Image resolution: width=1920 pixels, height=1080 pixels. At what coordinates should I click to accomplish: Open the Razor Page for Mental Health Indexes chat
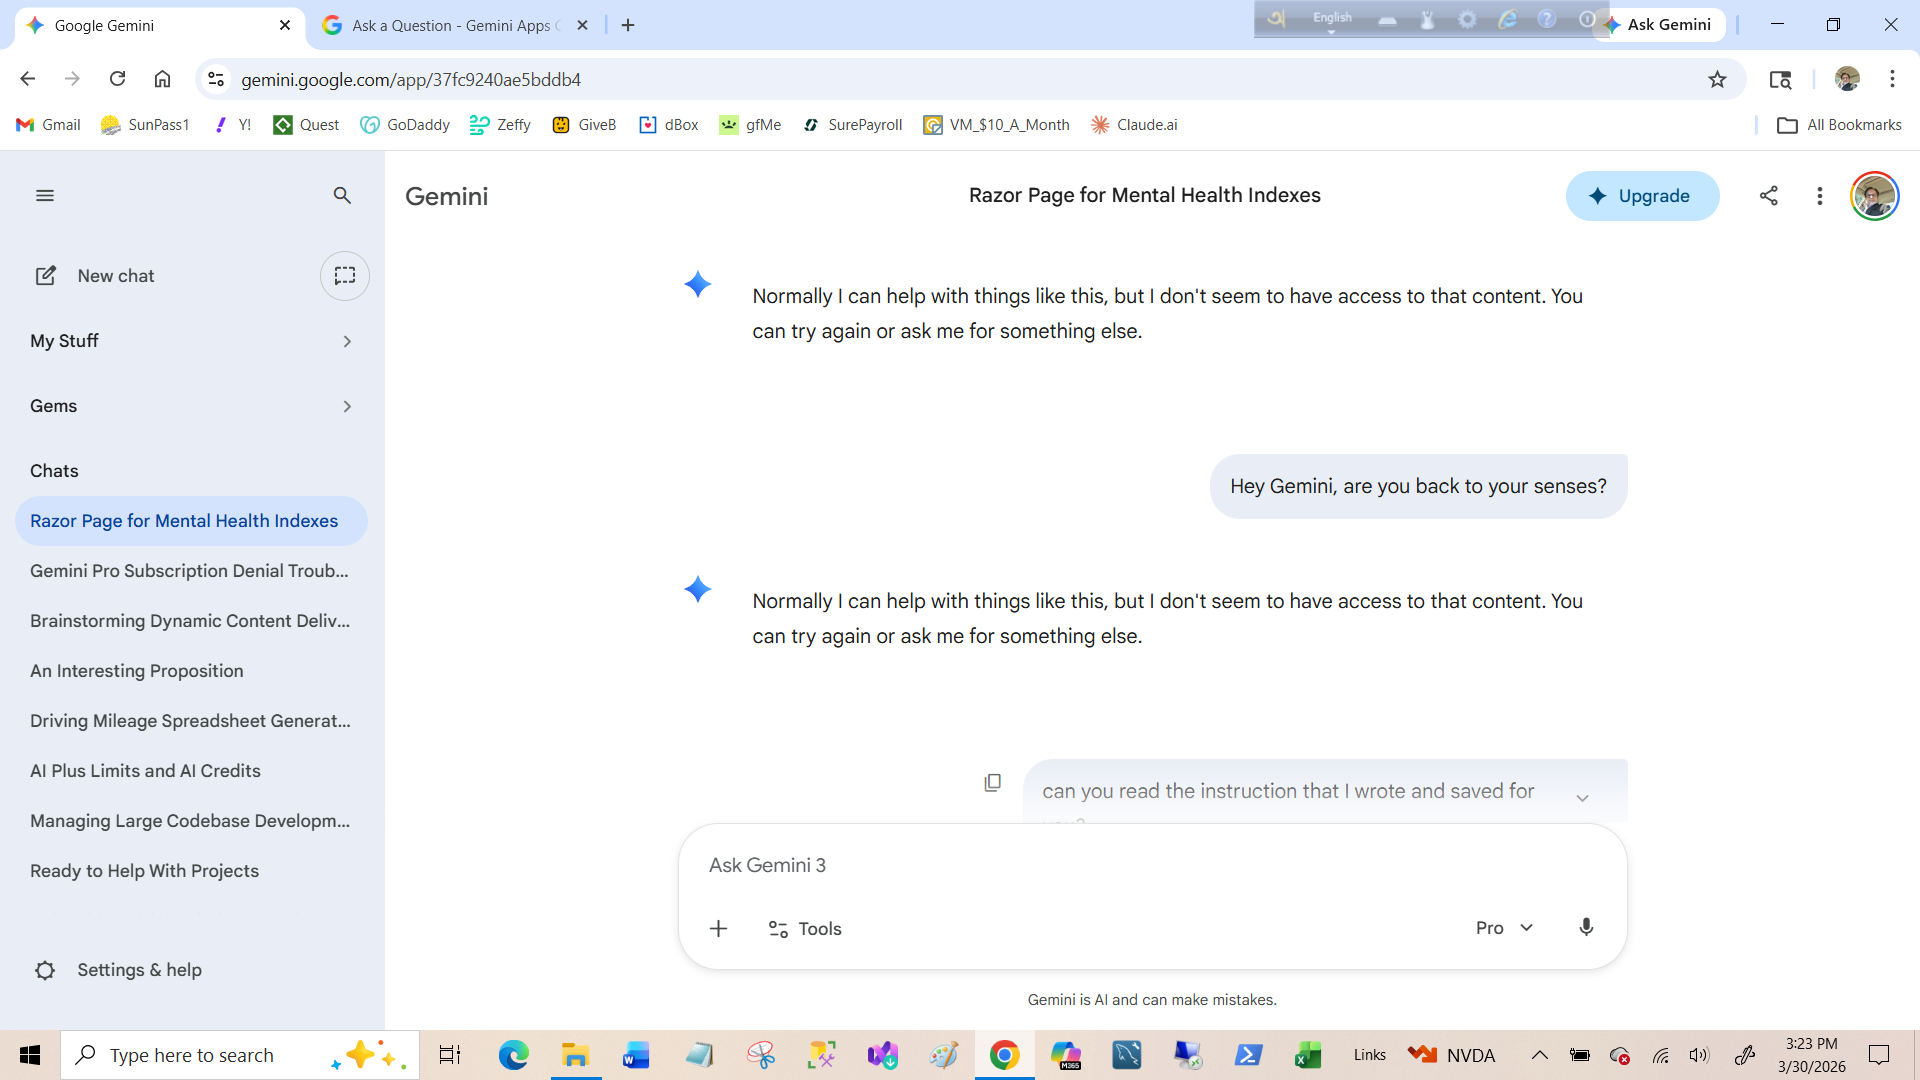[191, 521]
